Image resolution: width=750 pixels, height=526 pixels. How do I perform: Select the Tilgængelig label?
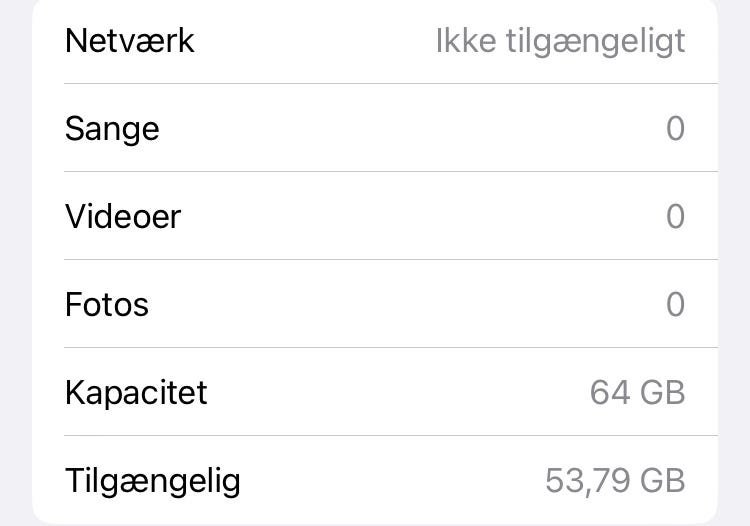tap(153, 481)
